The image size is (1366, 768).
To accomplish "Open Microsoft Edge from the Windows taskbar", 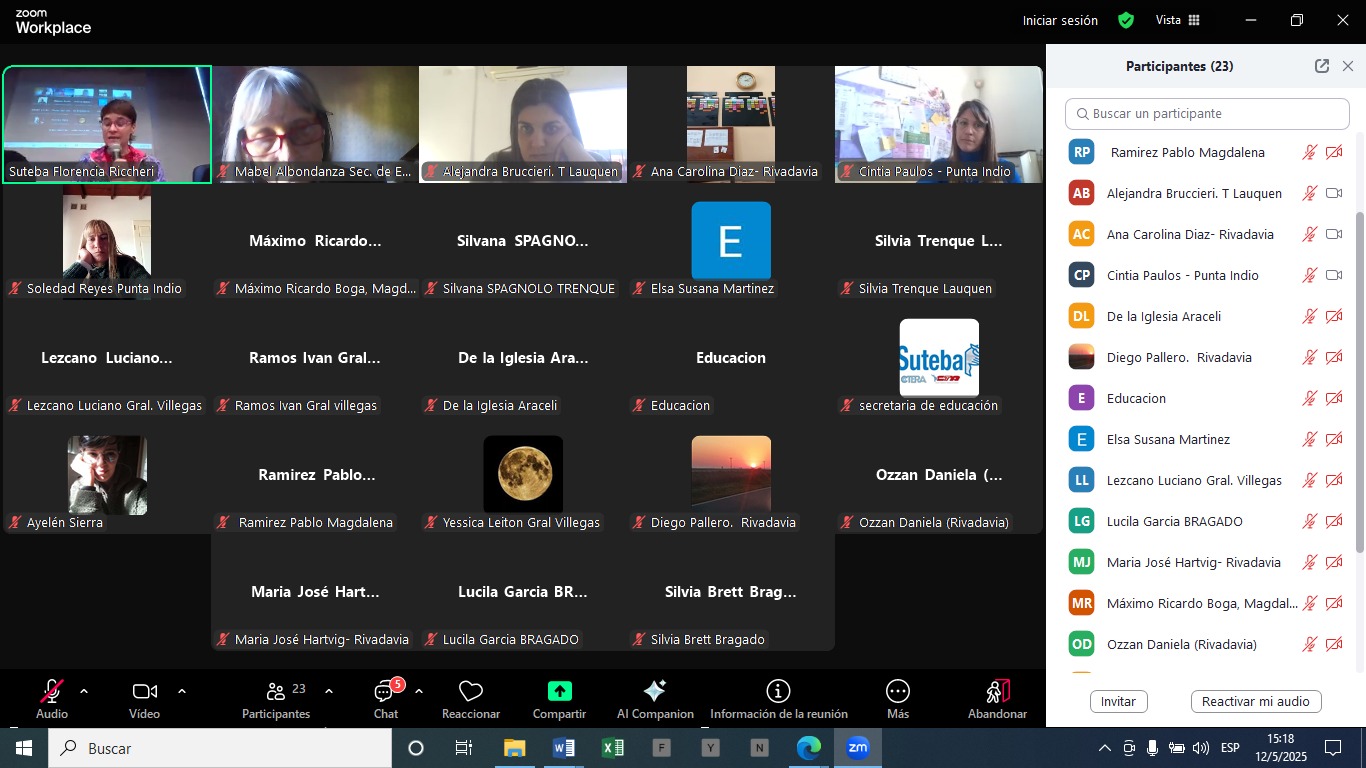I will pyautogui.click(x=808, y=748).
